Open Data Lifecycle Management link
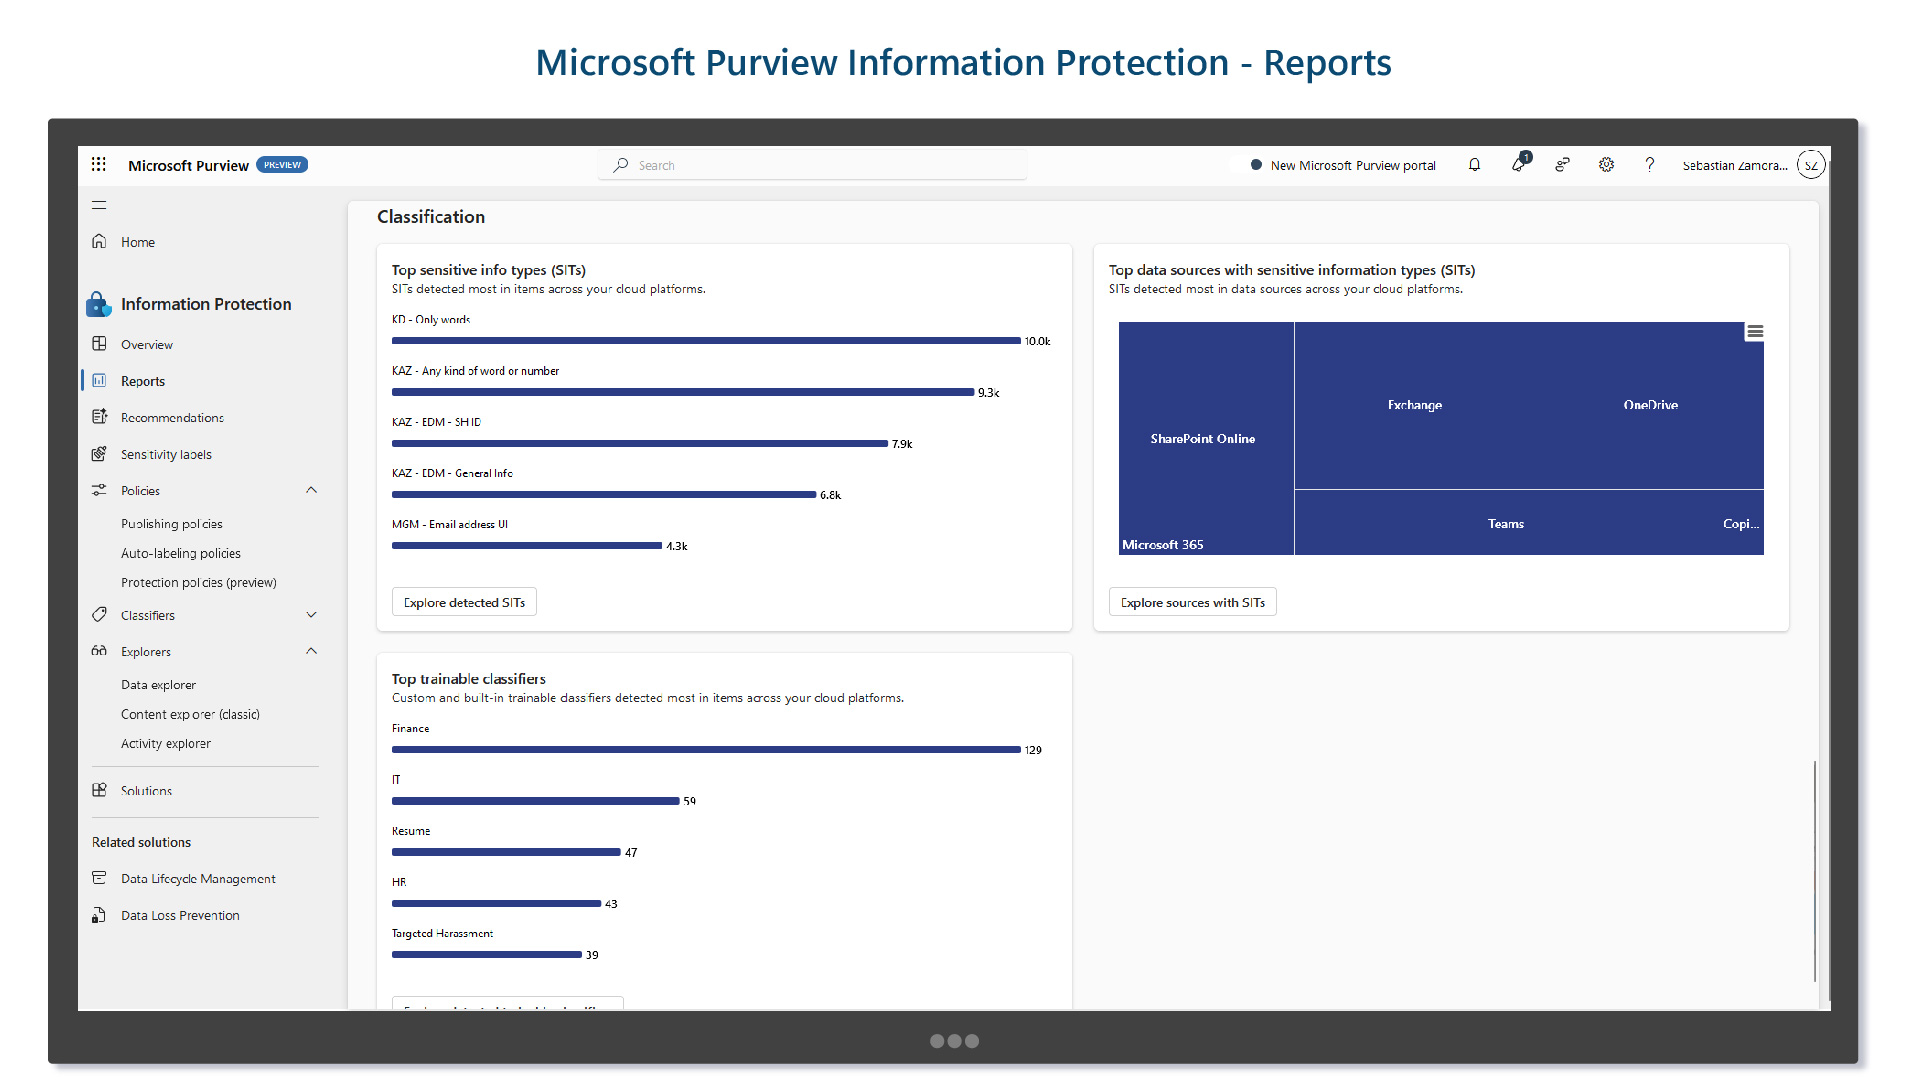Image resolution: width=1920 pixels, height=1080 pixels. point(198,879)
